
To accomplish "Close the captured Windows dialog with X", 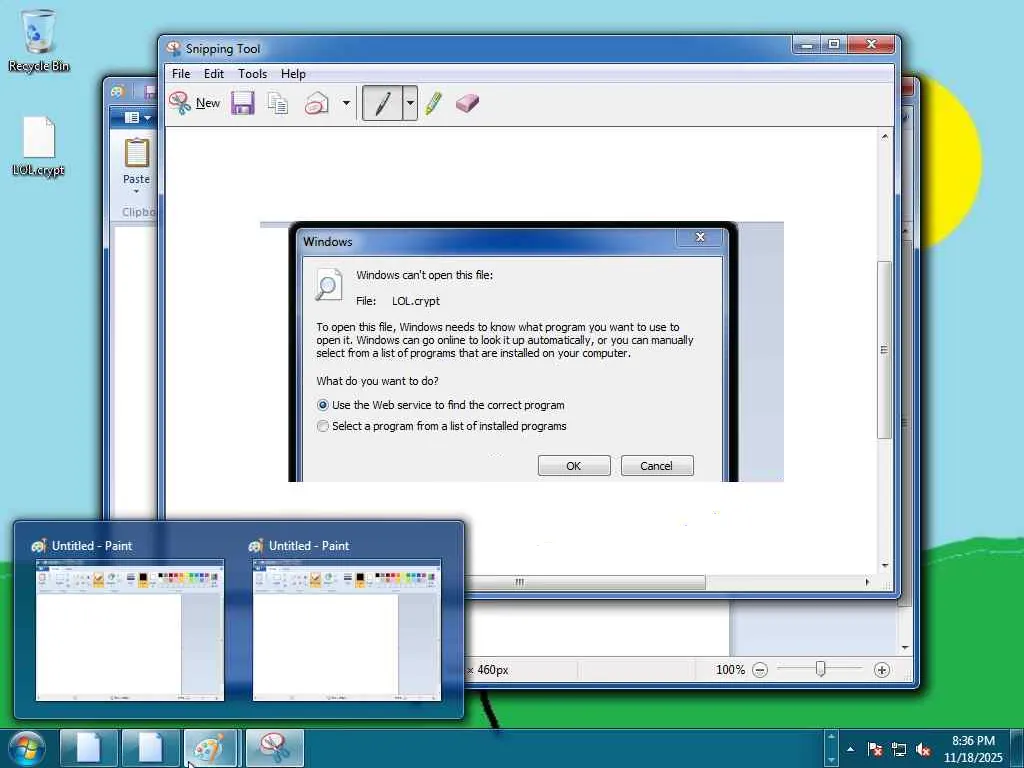I will (x=700, y=237).
